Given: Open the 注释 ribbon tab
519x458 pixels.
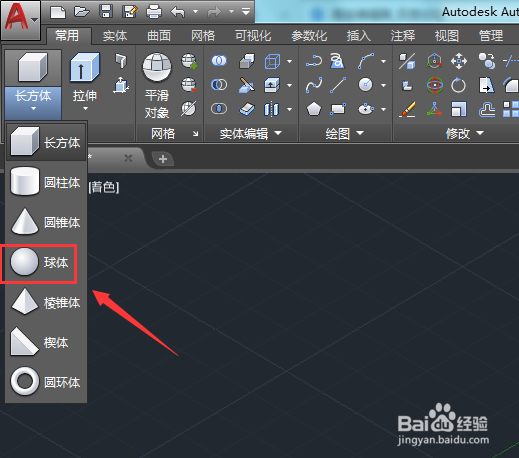Looking at the screenshot, I should (x=403, y=36).
